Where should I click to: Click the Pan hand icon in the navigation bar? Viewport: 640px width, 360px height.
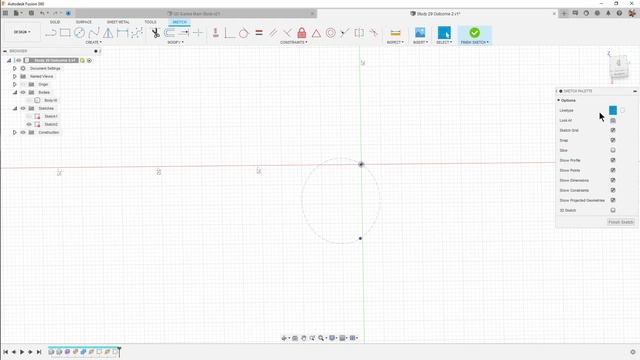pos(304,338)
